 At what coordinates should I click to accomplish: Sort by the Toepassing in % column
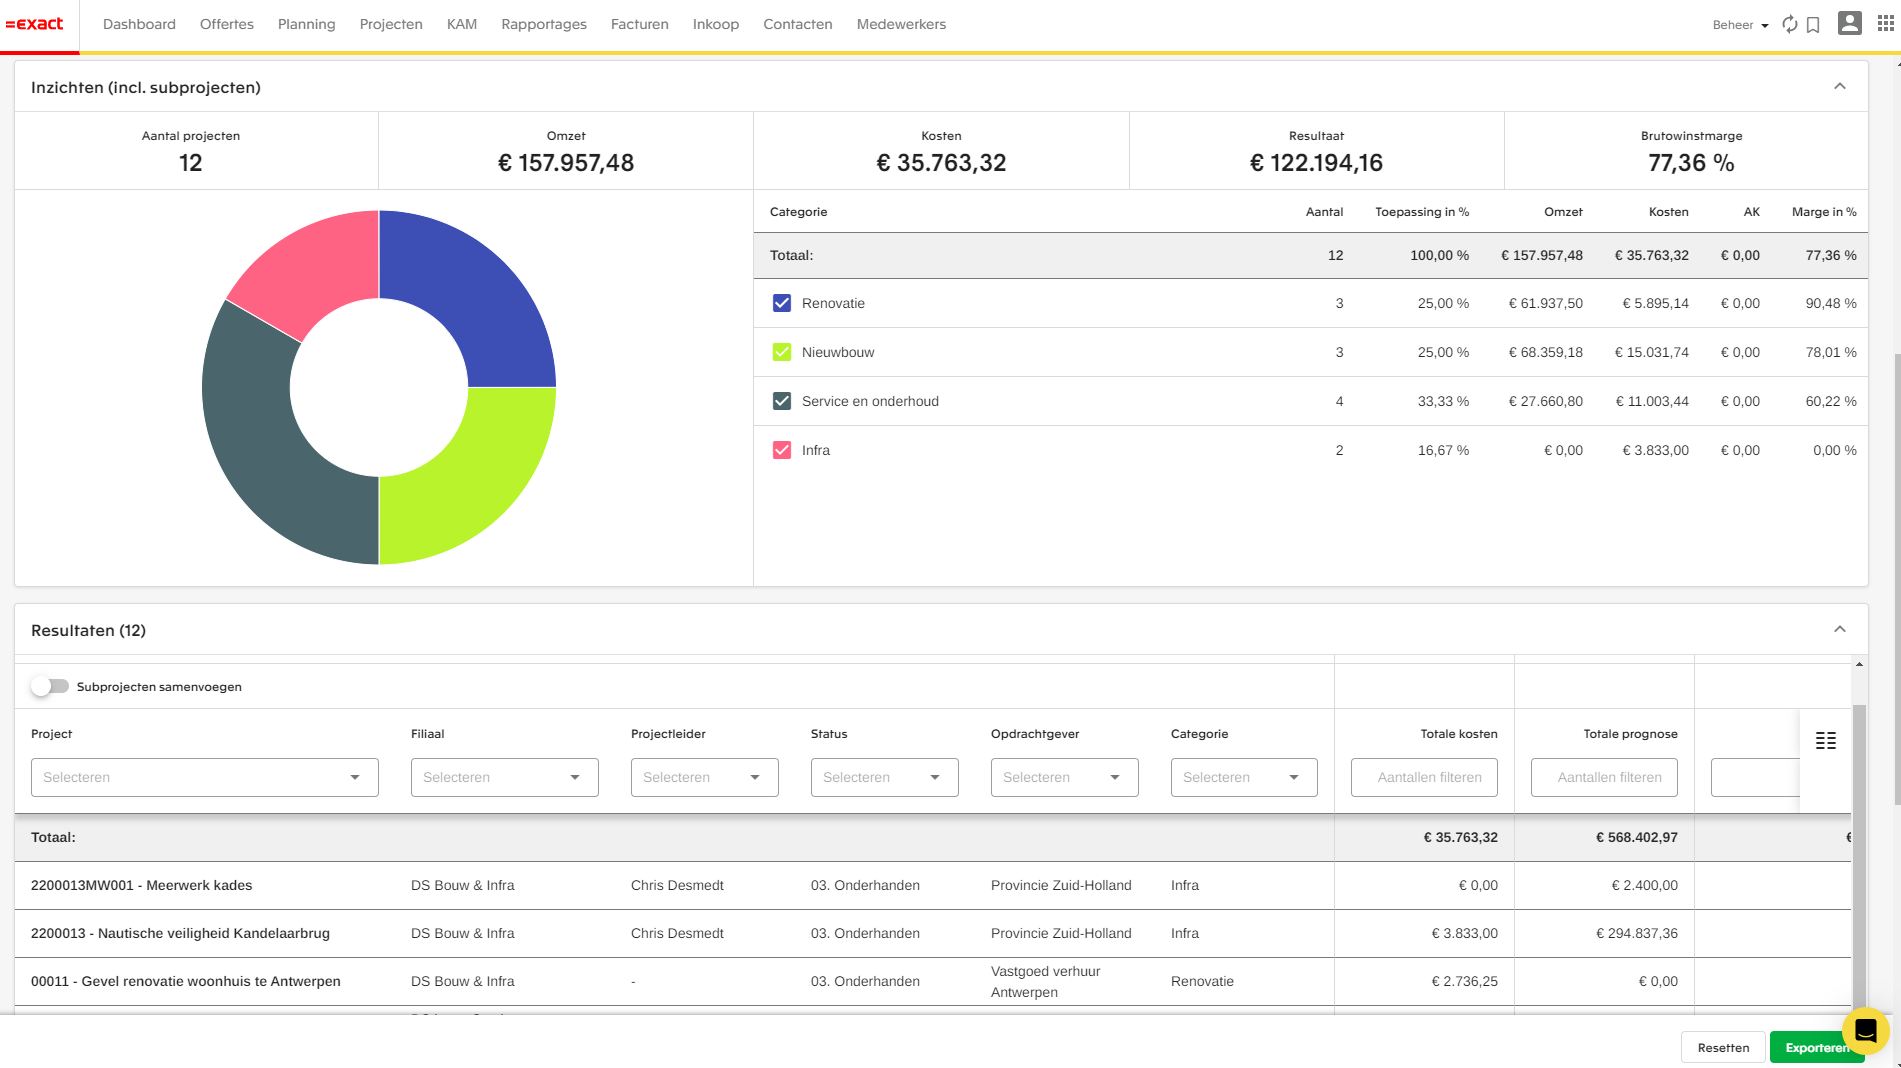1422,212
